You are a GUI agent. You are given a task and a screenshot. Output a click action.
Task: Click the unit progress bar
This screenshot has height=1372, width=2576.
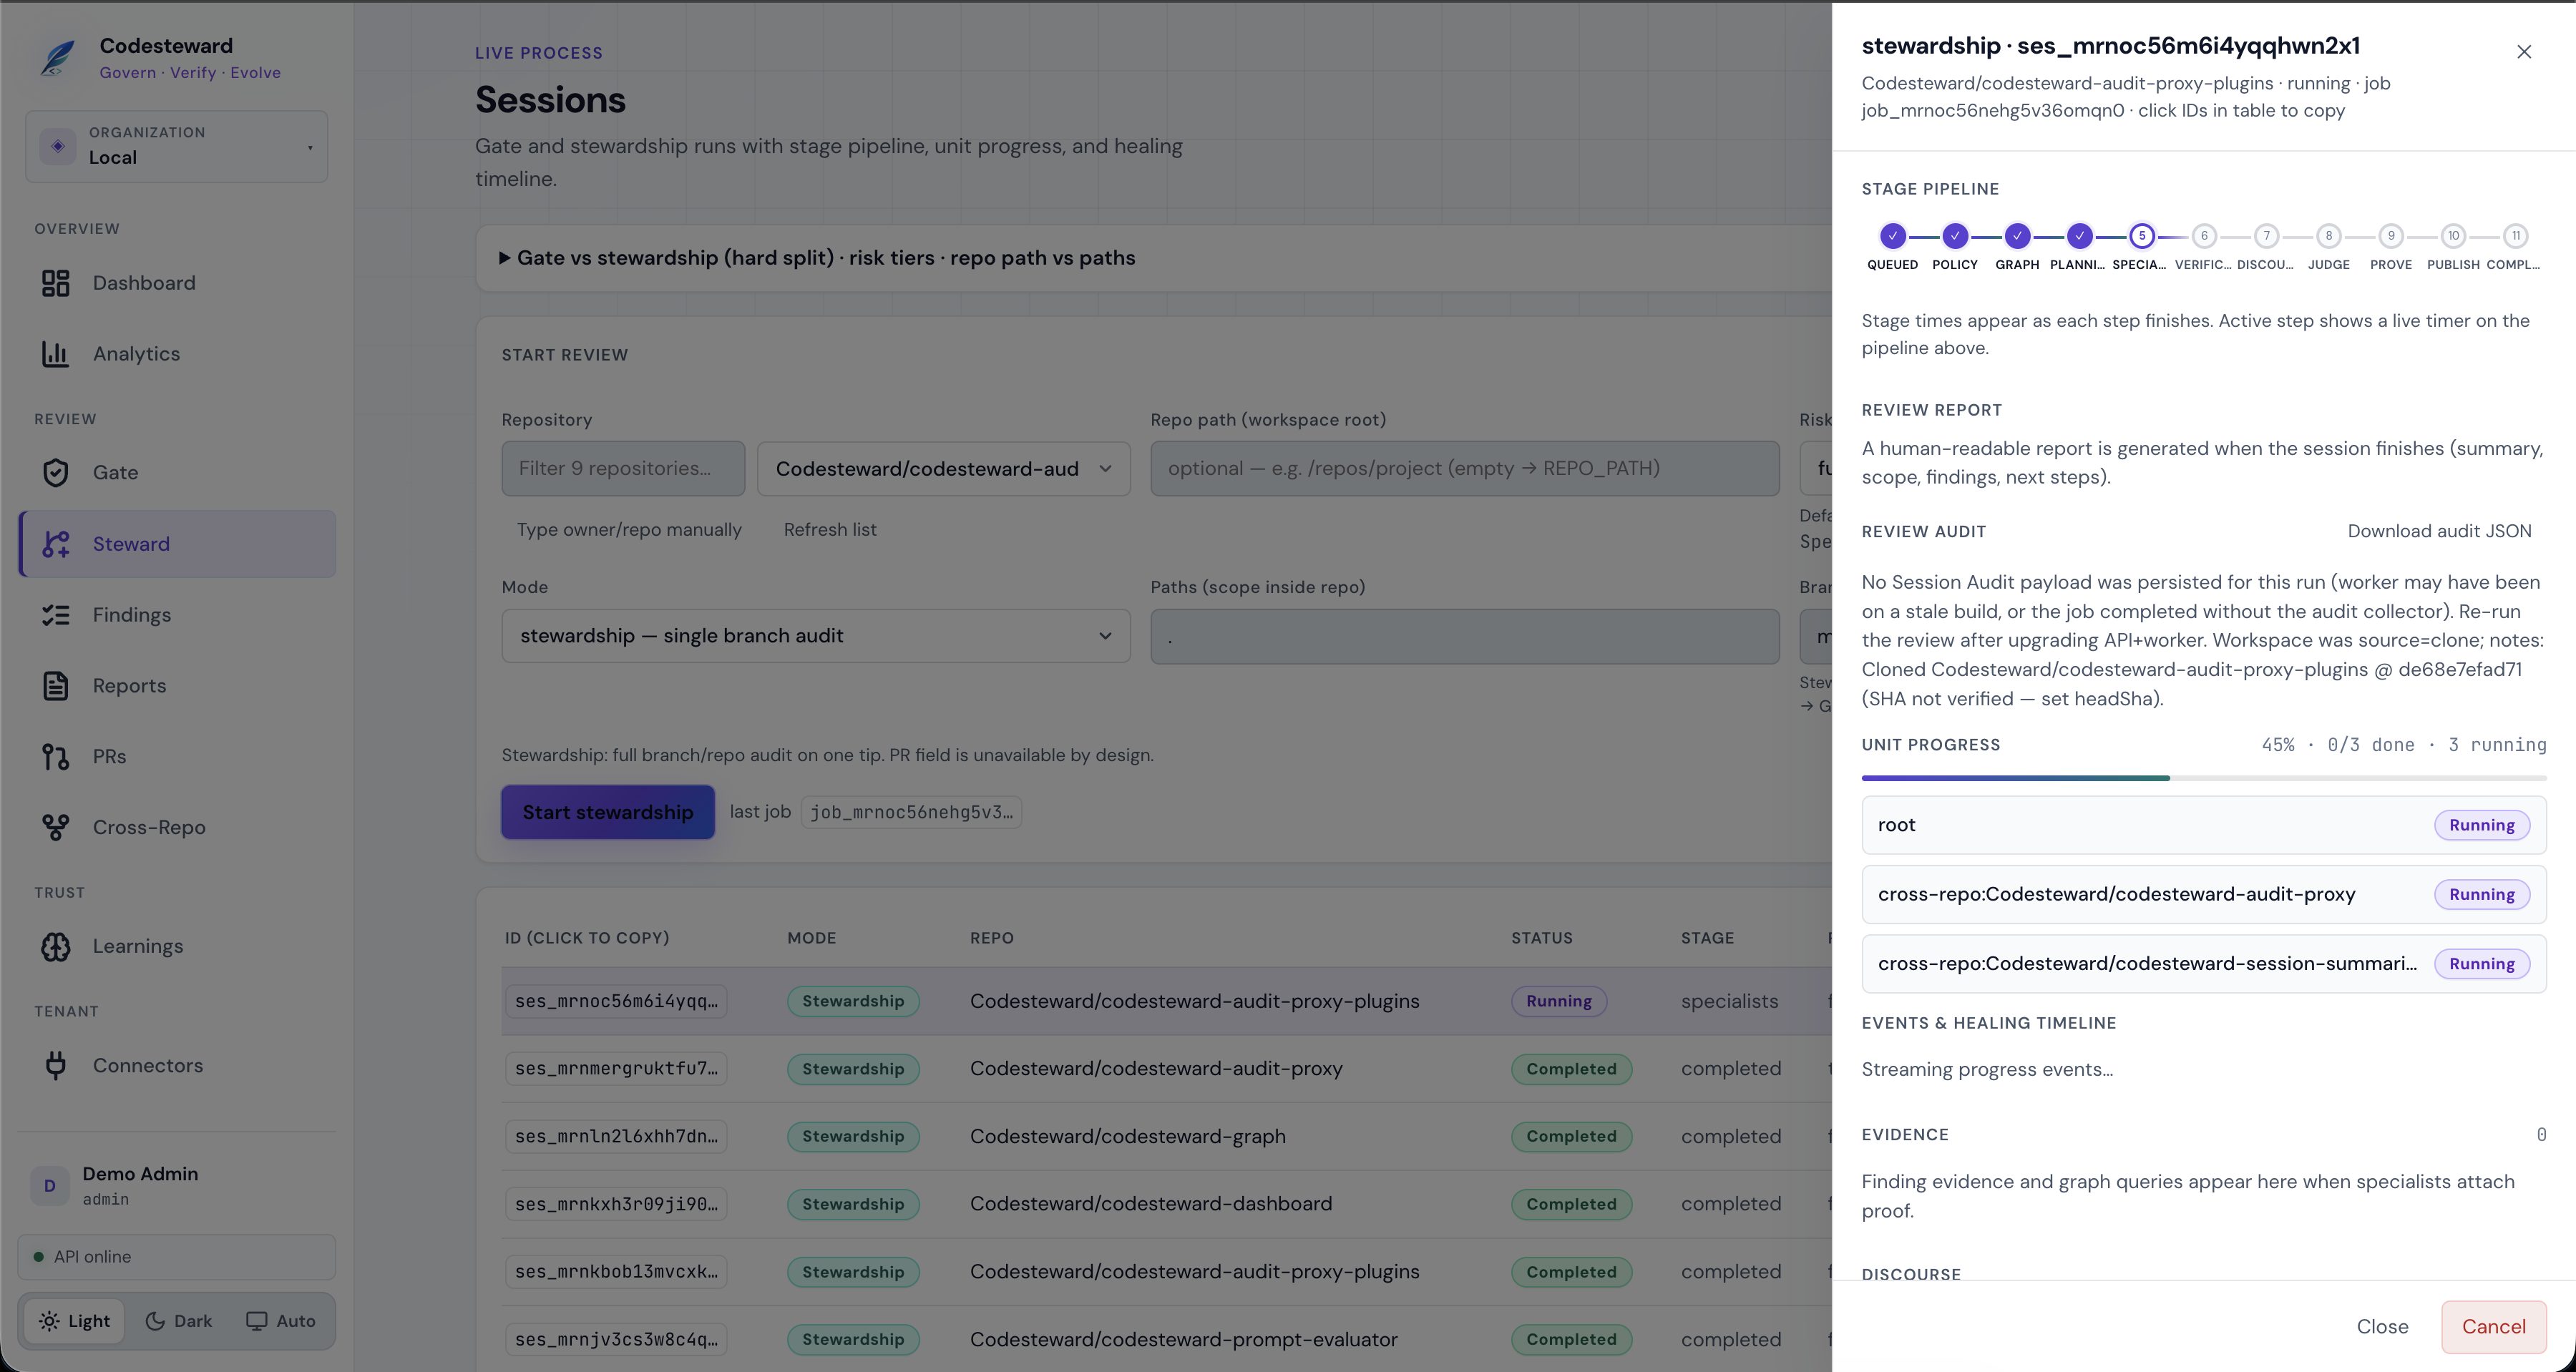(x=2204, y=778)
